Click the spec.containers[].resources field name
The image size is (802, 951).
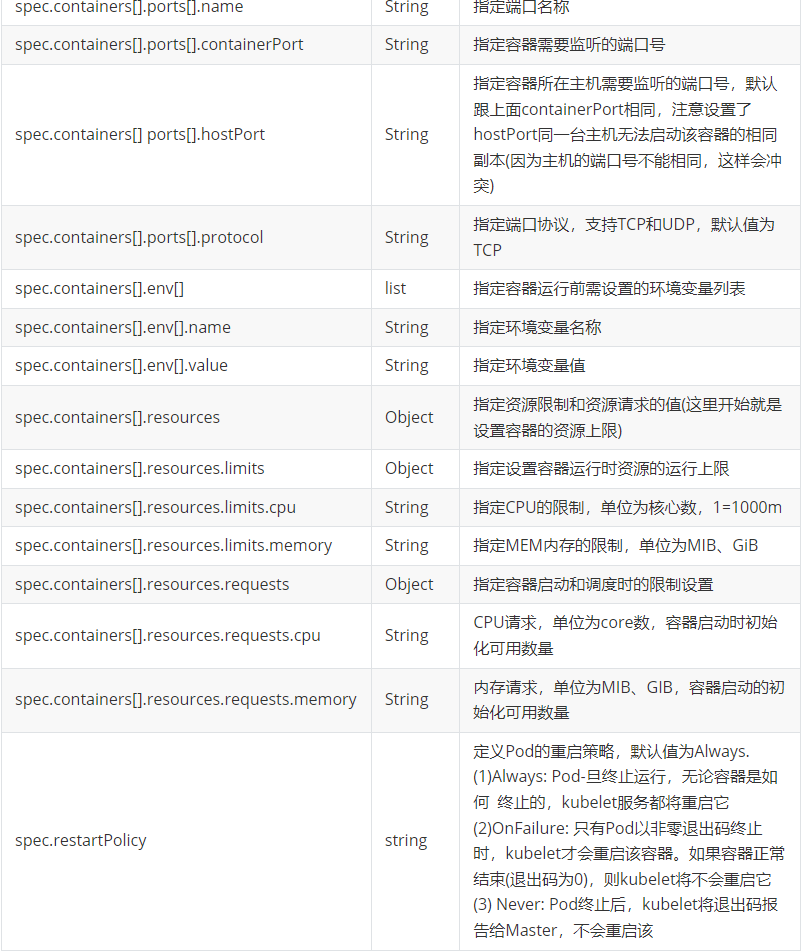tap(117, 417)
